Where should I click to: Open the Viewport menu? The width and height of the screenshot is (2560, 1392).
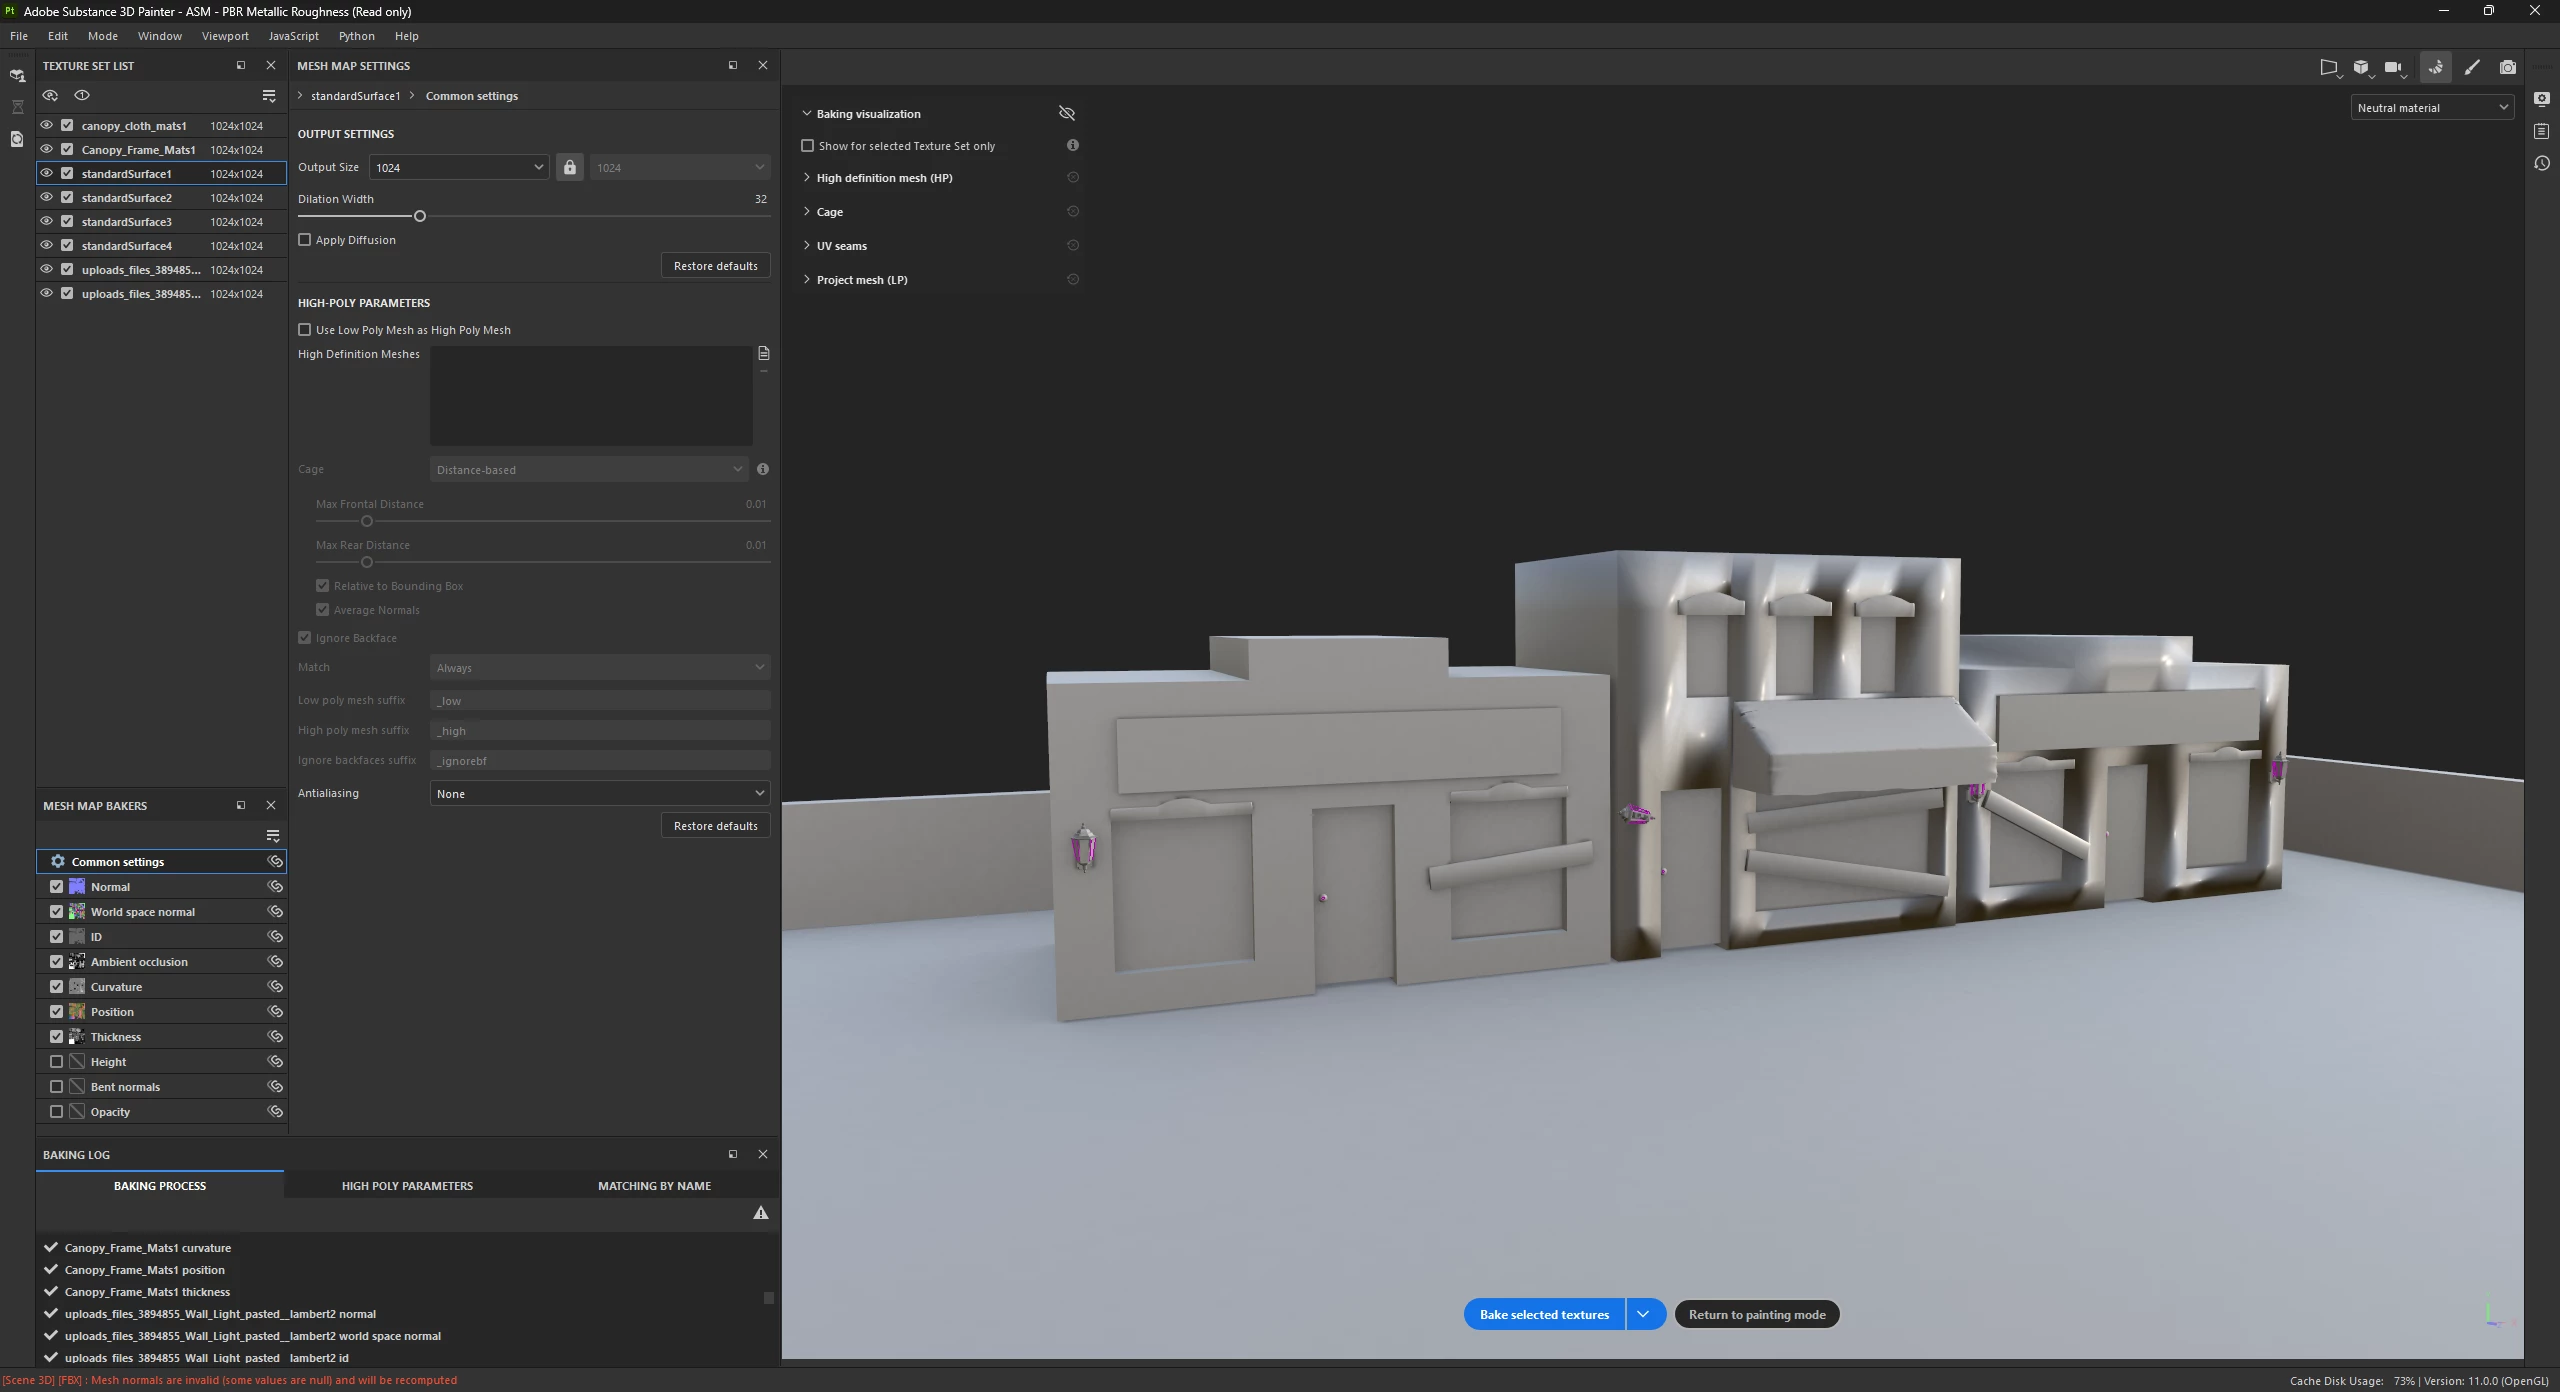tap(225, 36)
